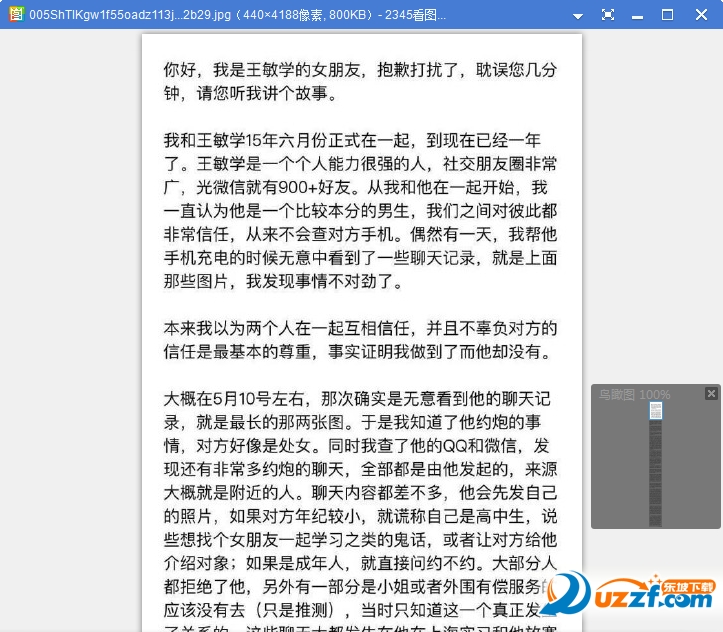
Task: Close the 鸟瞰图 overview panel
Action: pyautogui.click(x=711, y=393)
